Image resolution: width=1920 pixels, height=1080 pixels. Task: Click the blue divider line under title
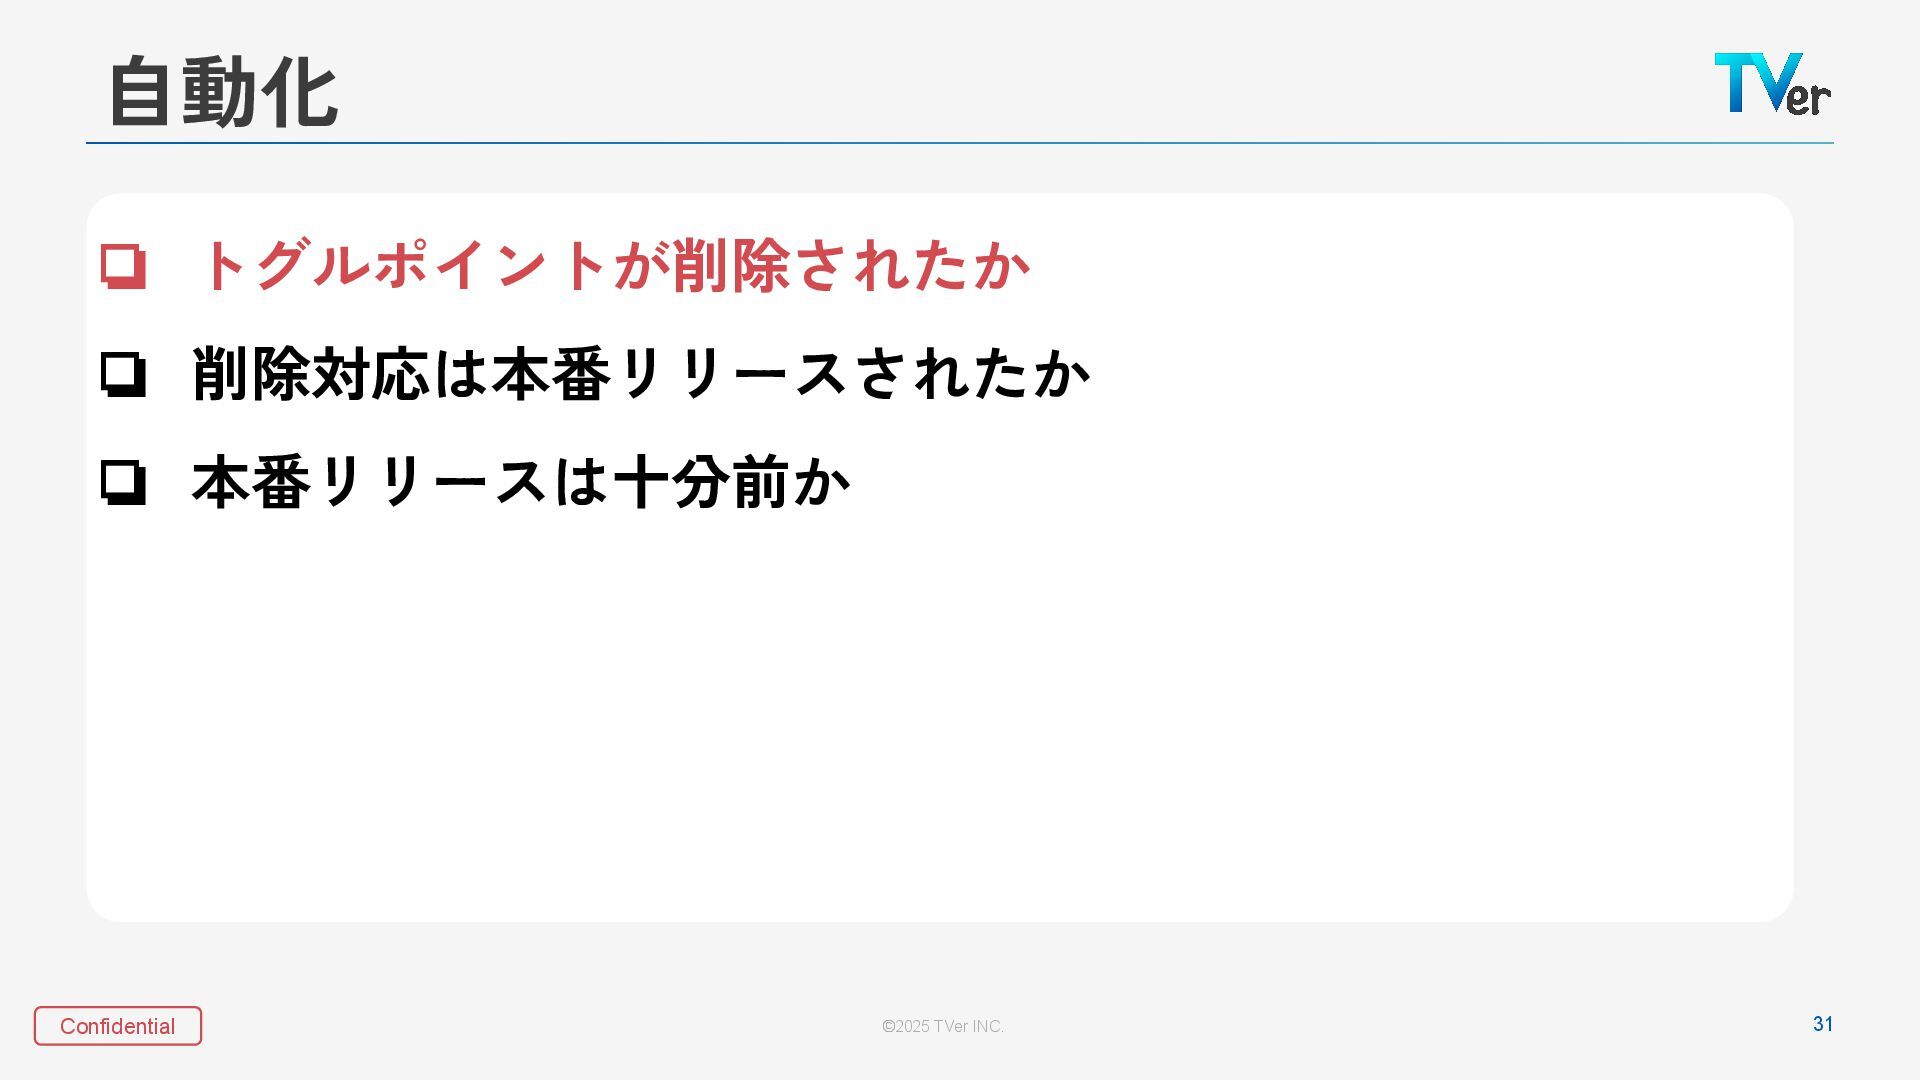[x=960, y=143]
